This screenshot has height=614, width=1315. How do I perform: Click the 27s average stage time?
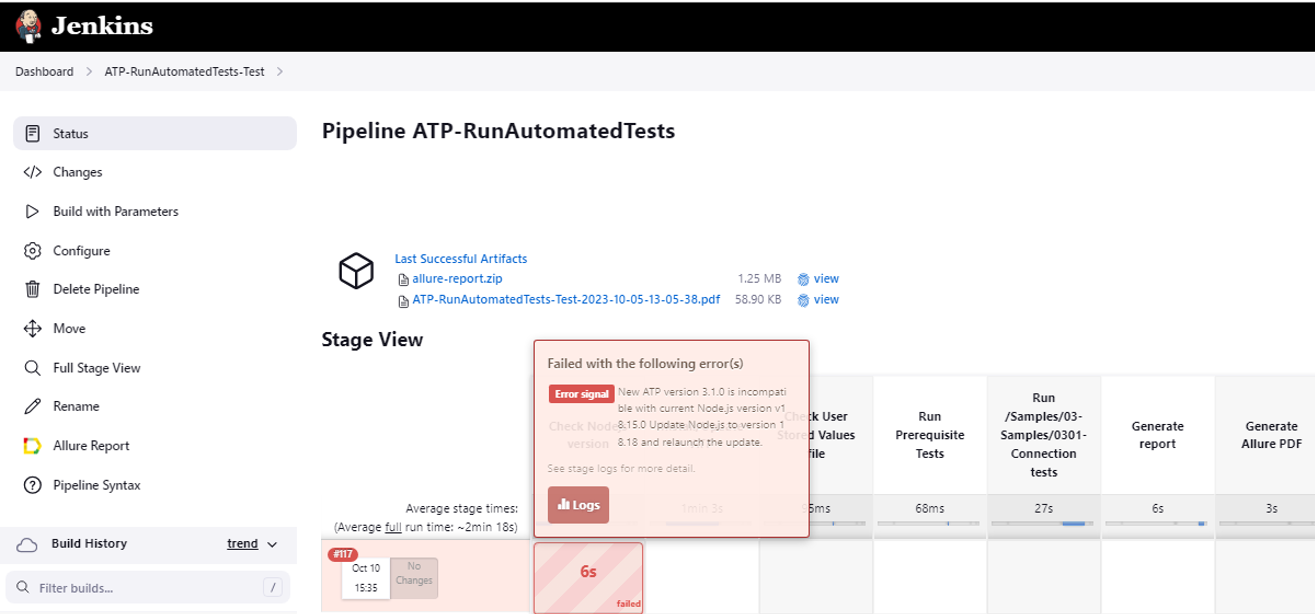click(x=1043, y=508)
